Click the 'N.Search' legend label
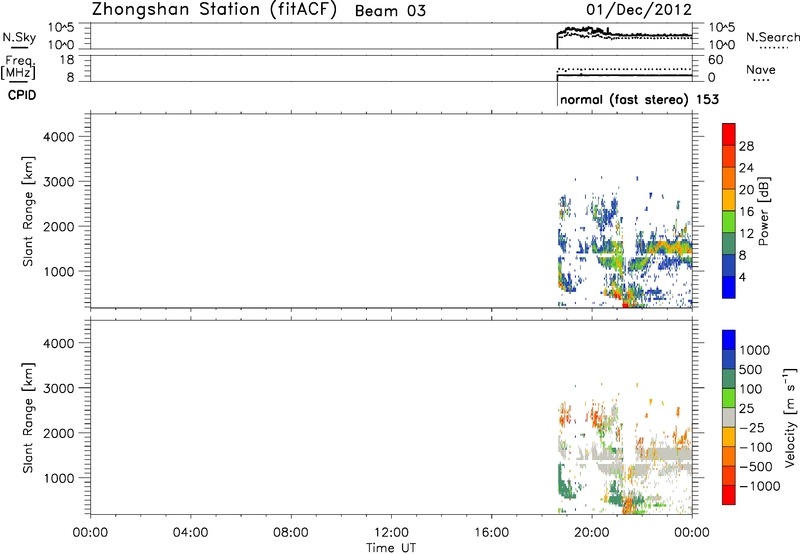The height and width of the screenshot is (554, 800). (772, 37)
